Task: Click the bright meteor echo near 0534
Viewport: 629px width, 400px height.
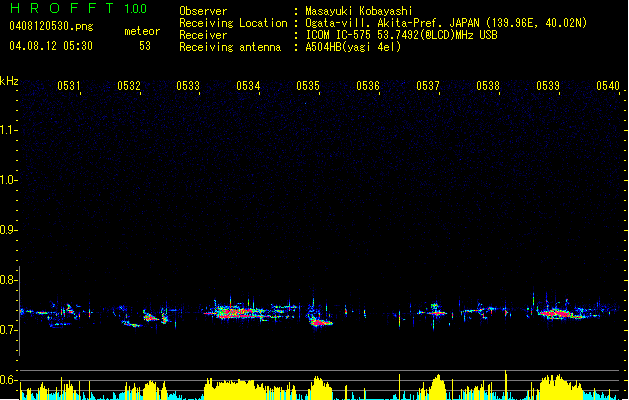Action: [237, 312]
